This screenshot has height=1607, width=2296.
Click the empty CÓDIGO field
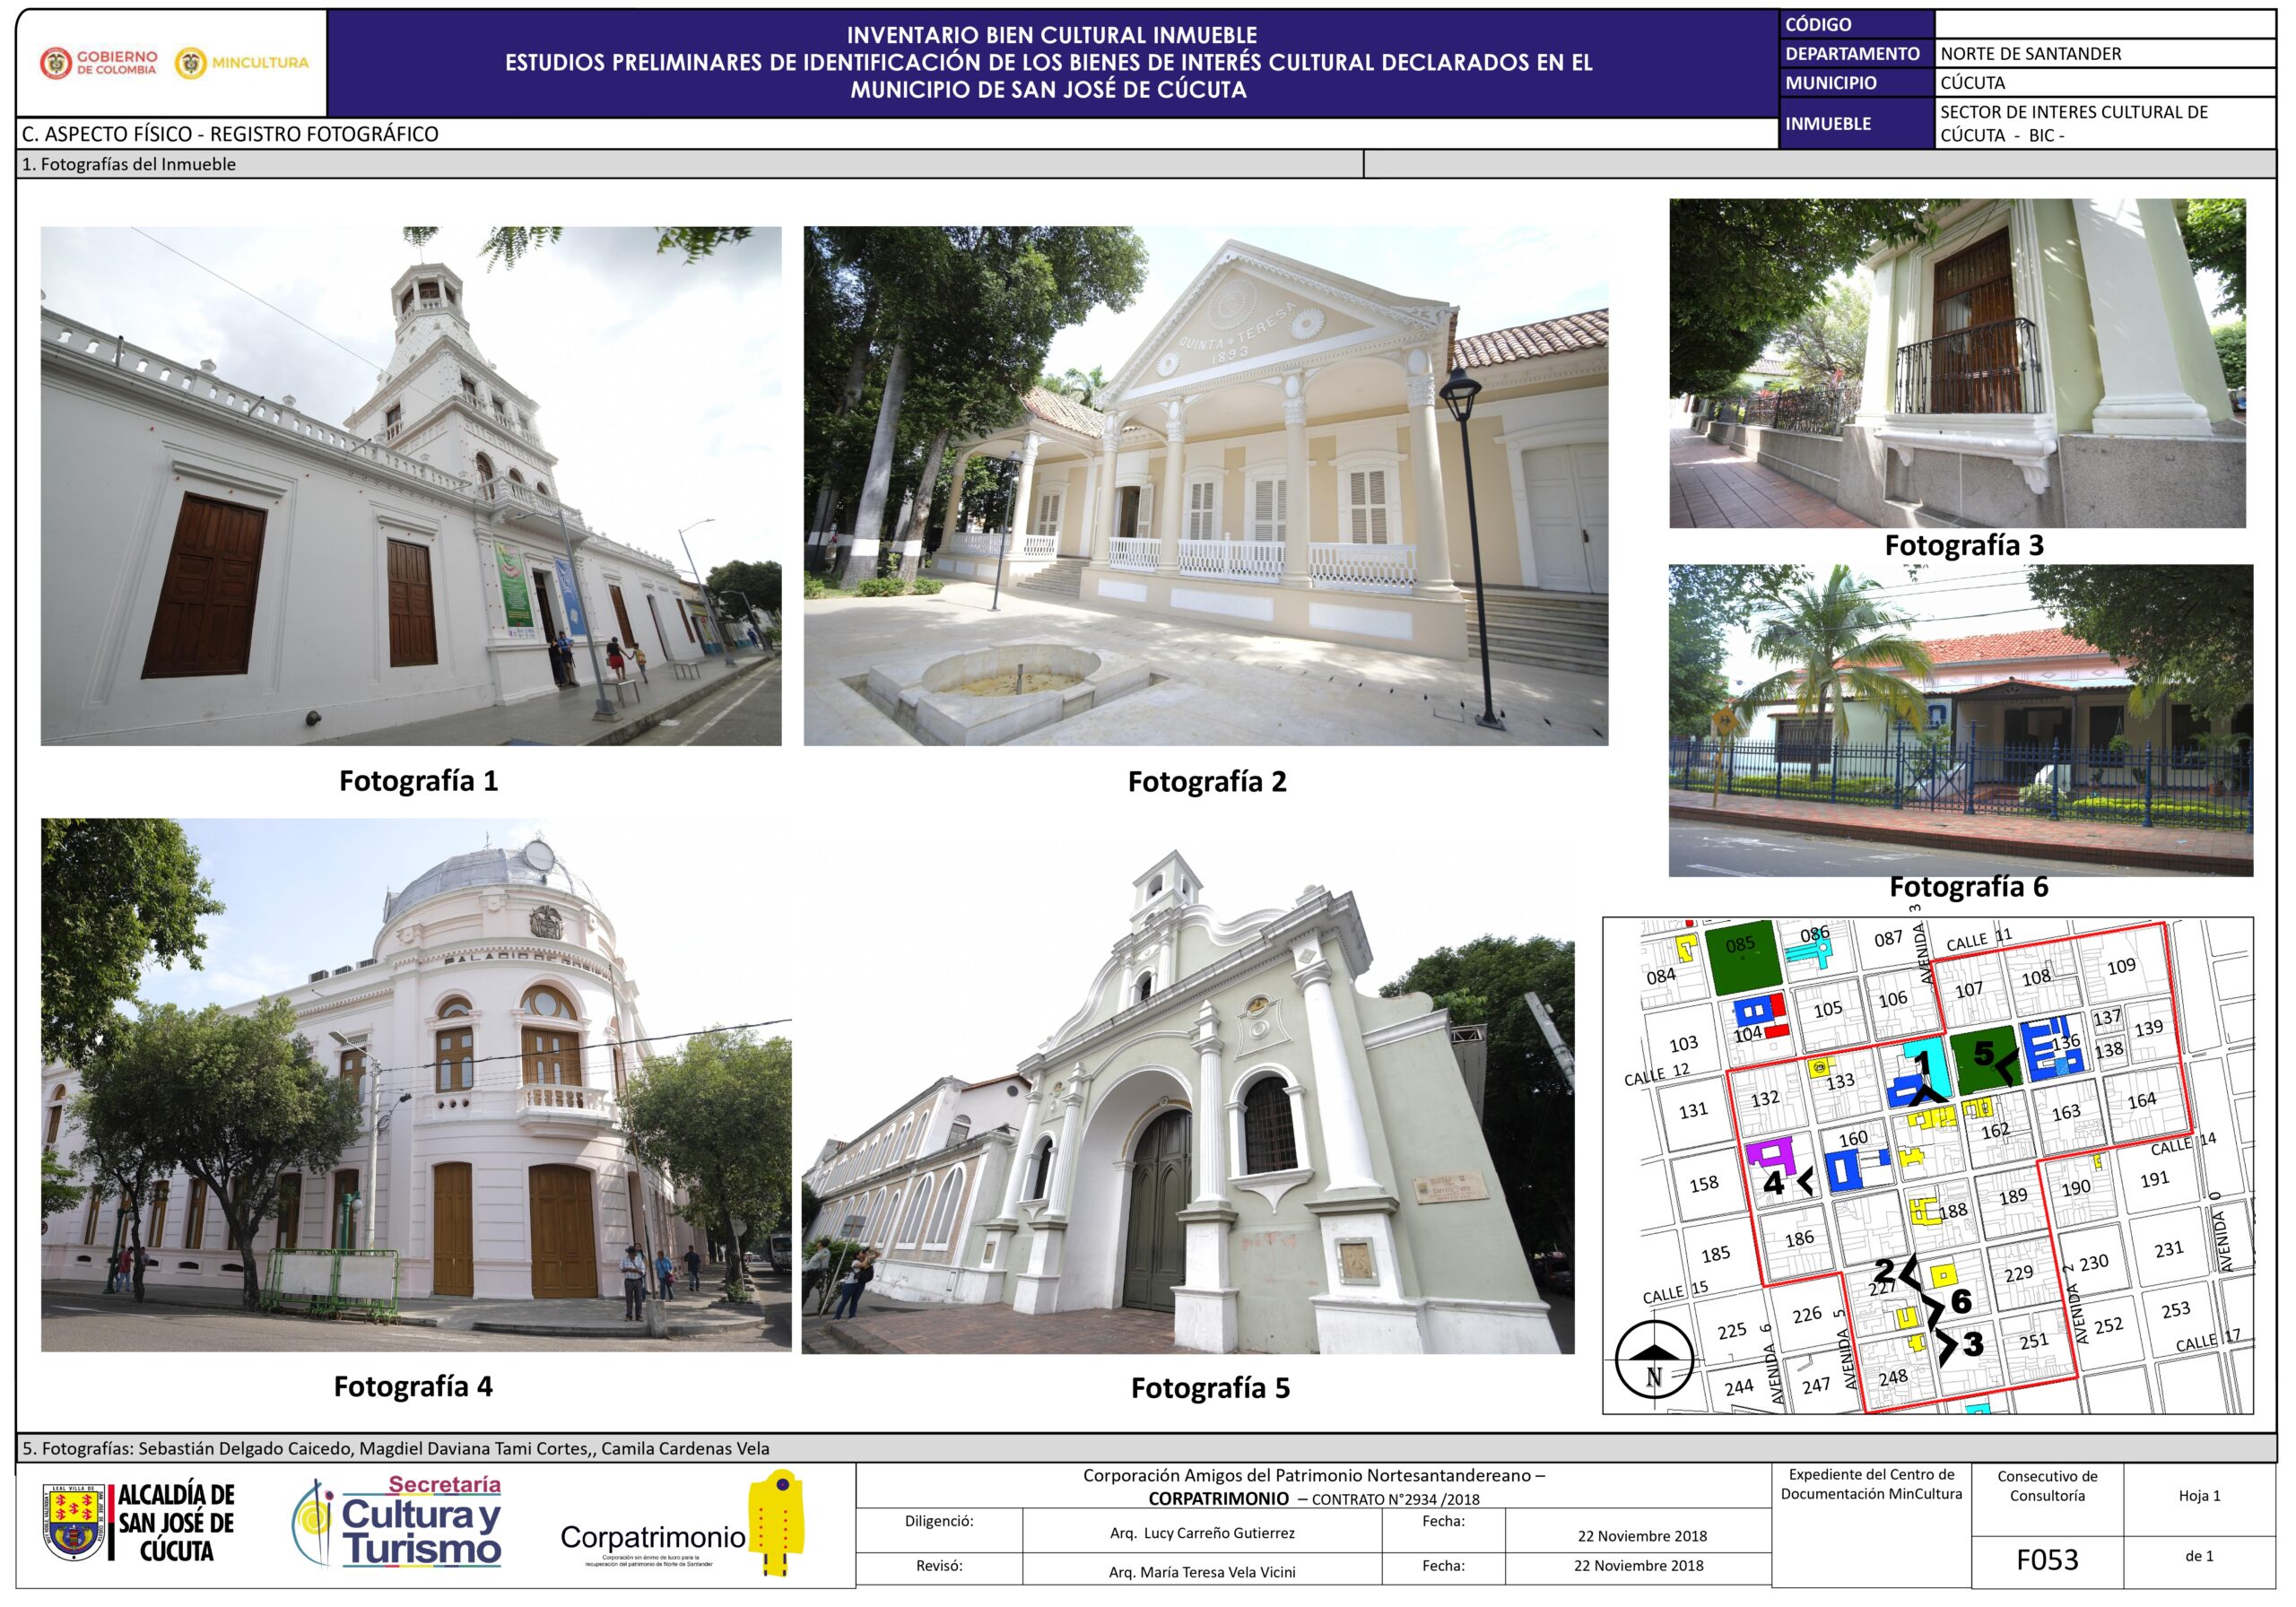click(x=2104, y=24)
